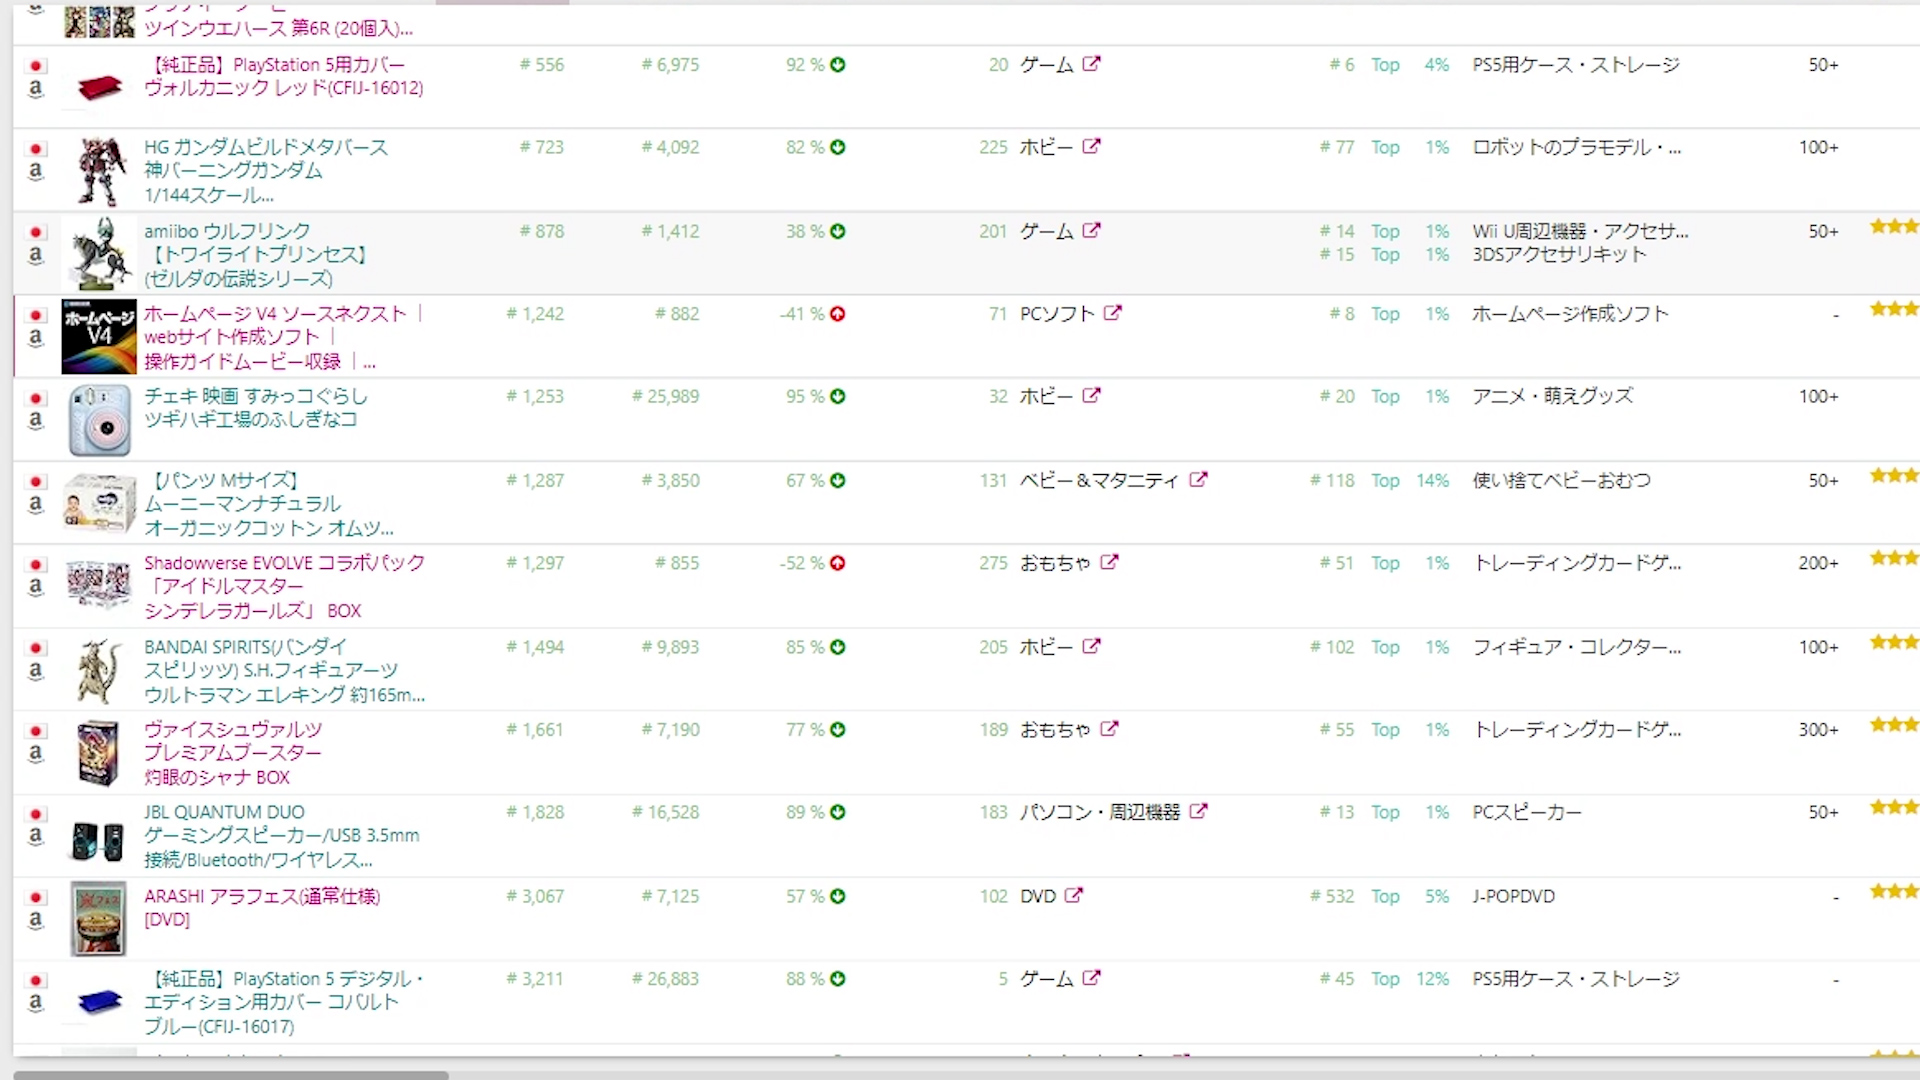The width and height of the screenshot is (1920, 1080).
Task: Click red up-arrow icon beside -52 %
Action: (838, 563)
